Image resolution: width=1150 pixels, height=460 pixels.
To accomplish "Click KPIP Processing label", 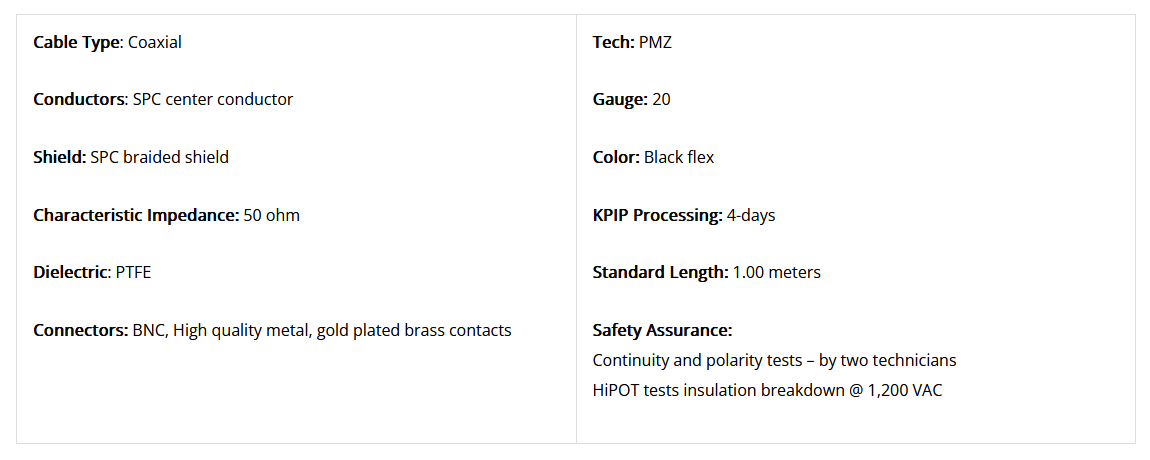I will pos(657,216).
